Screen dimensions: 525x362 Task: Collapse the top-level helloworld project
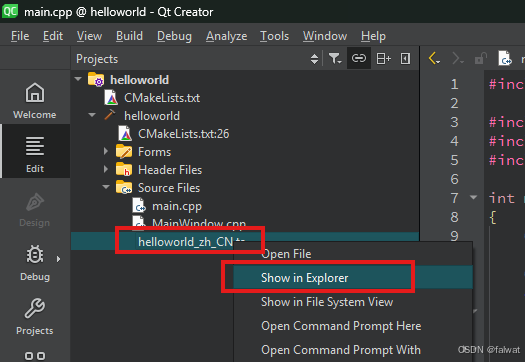tap(78, 79)
